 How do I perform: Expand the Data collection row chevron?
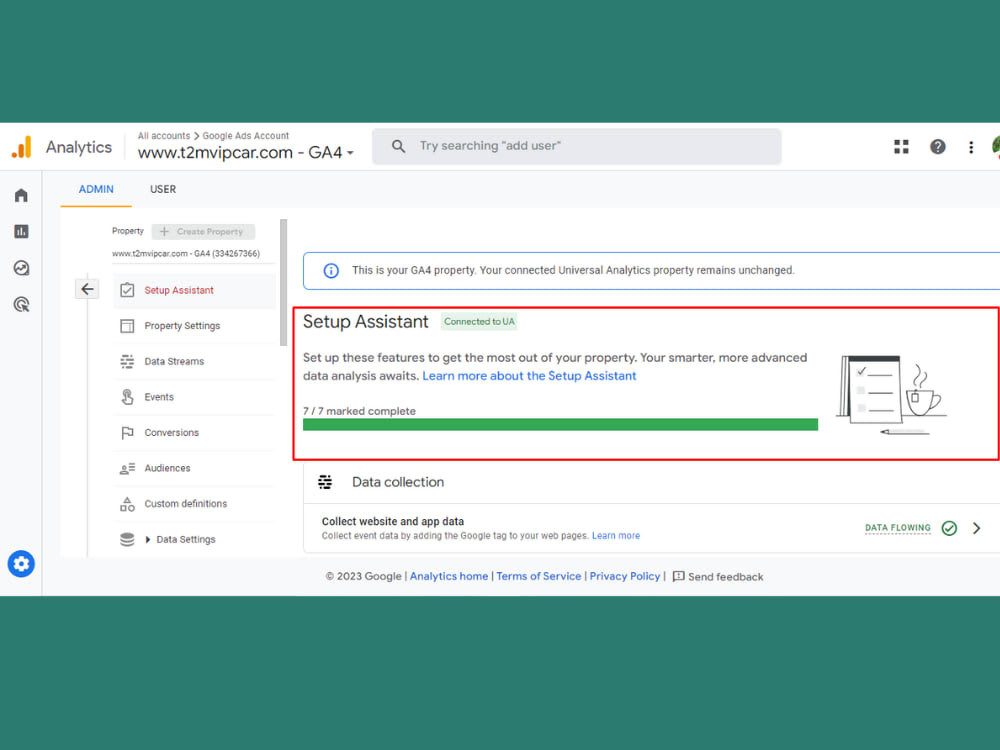pyautogui.click(x=976, y=527)
